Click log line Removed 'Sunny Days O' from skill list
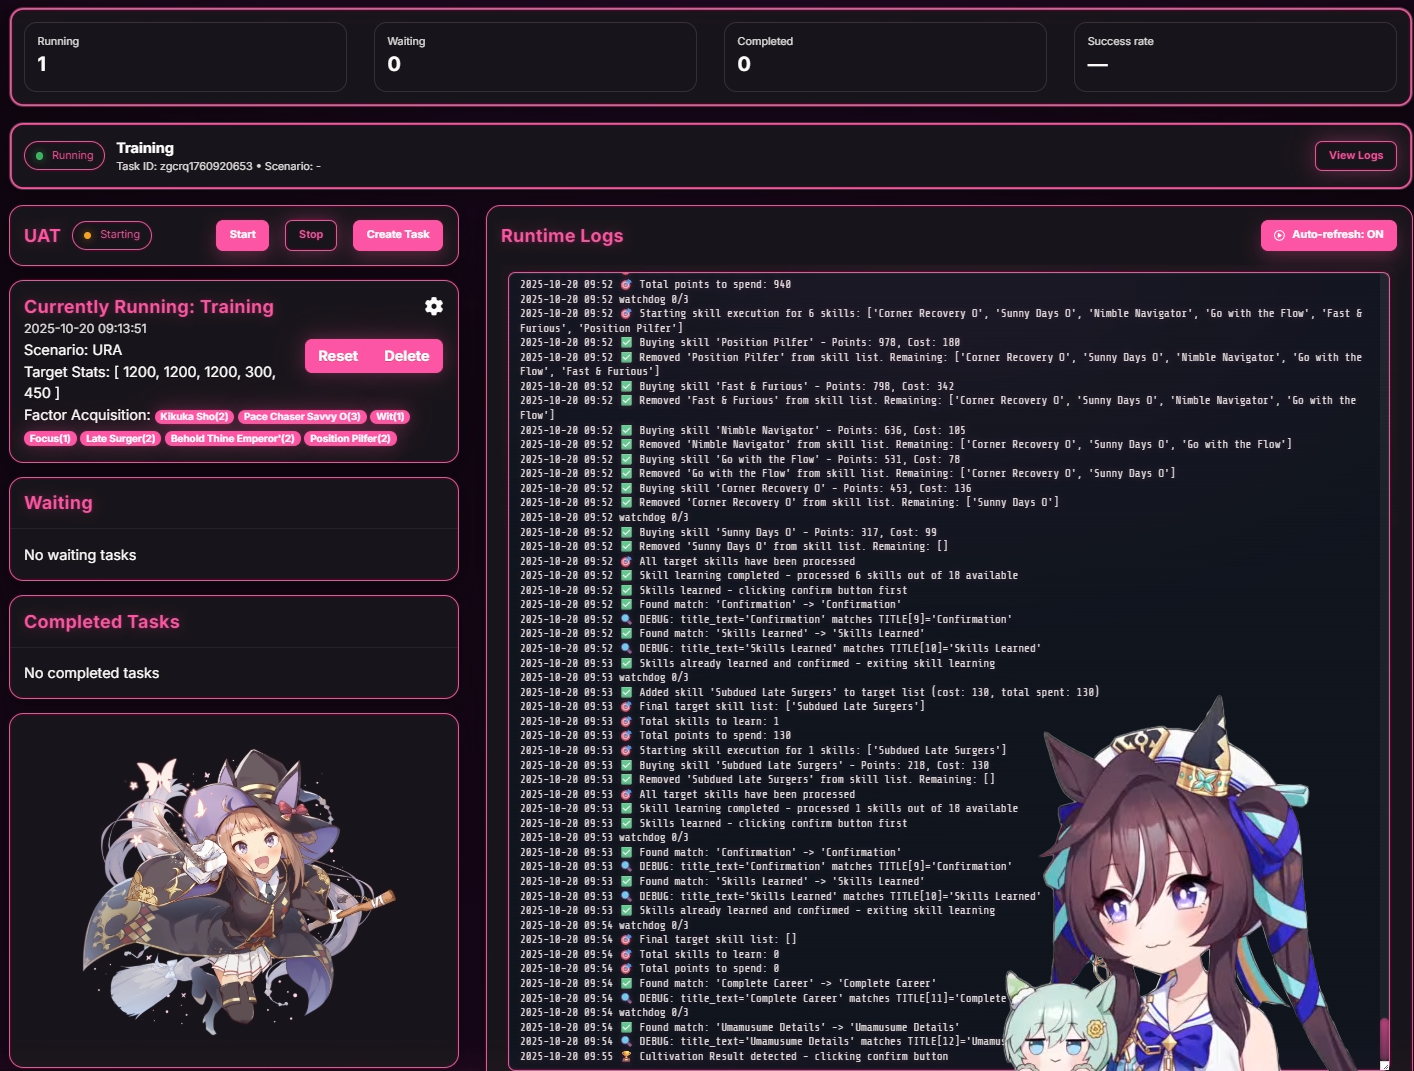 pyautogui.click(x=734, y=547)
